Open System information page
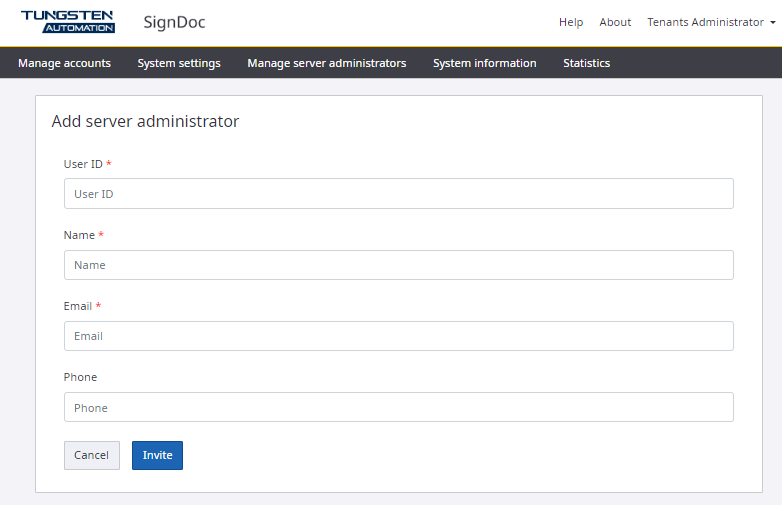 coord(484,63)
